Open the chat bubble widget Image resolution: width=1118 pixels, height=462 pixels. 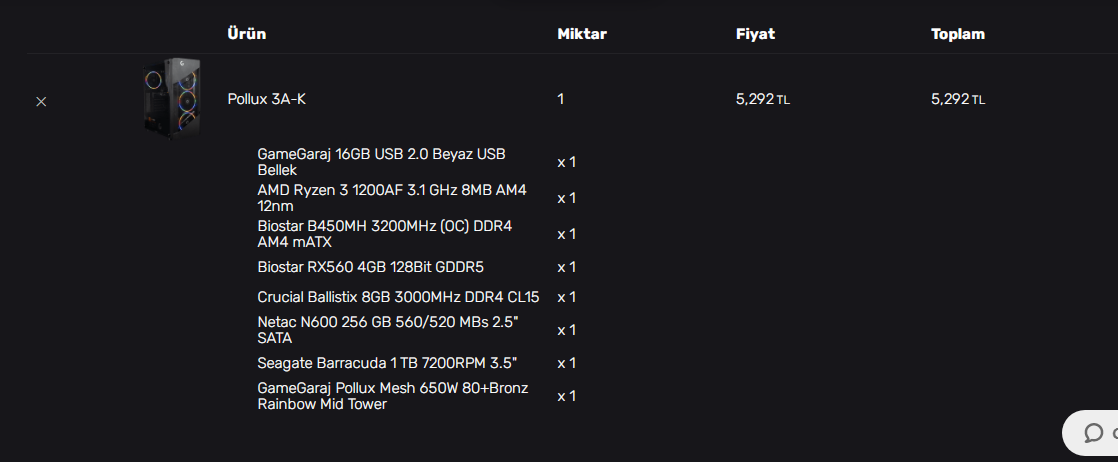[x=1093, y=433]
